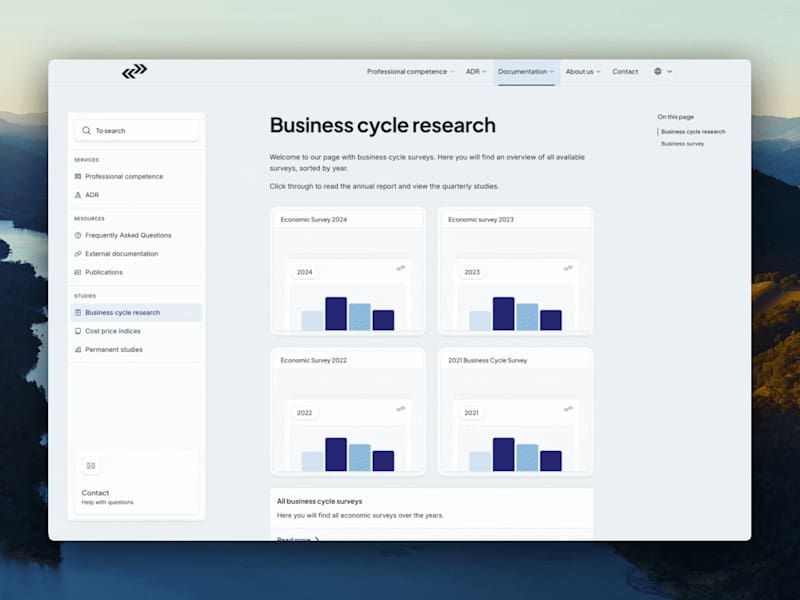The image size is (800, 600).
Task: Jump to Business cycle research anchor
Action: pos(693,132)
